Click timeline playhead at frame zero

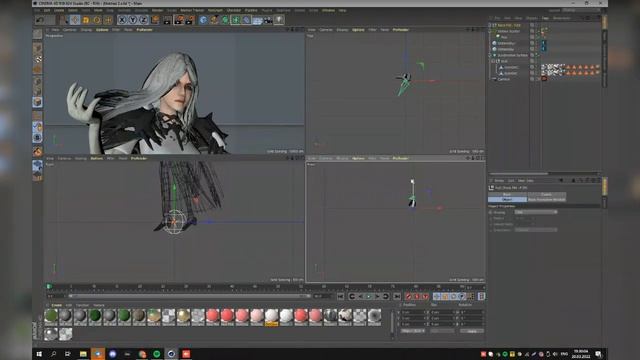tap(49, 287)
